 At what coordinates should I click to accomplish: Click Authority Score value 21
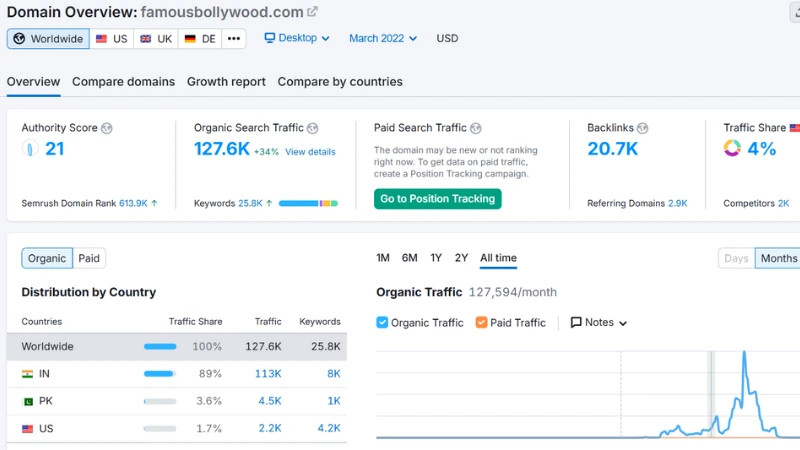tap(55, 149)
